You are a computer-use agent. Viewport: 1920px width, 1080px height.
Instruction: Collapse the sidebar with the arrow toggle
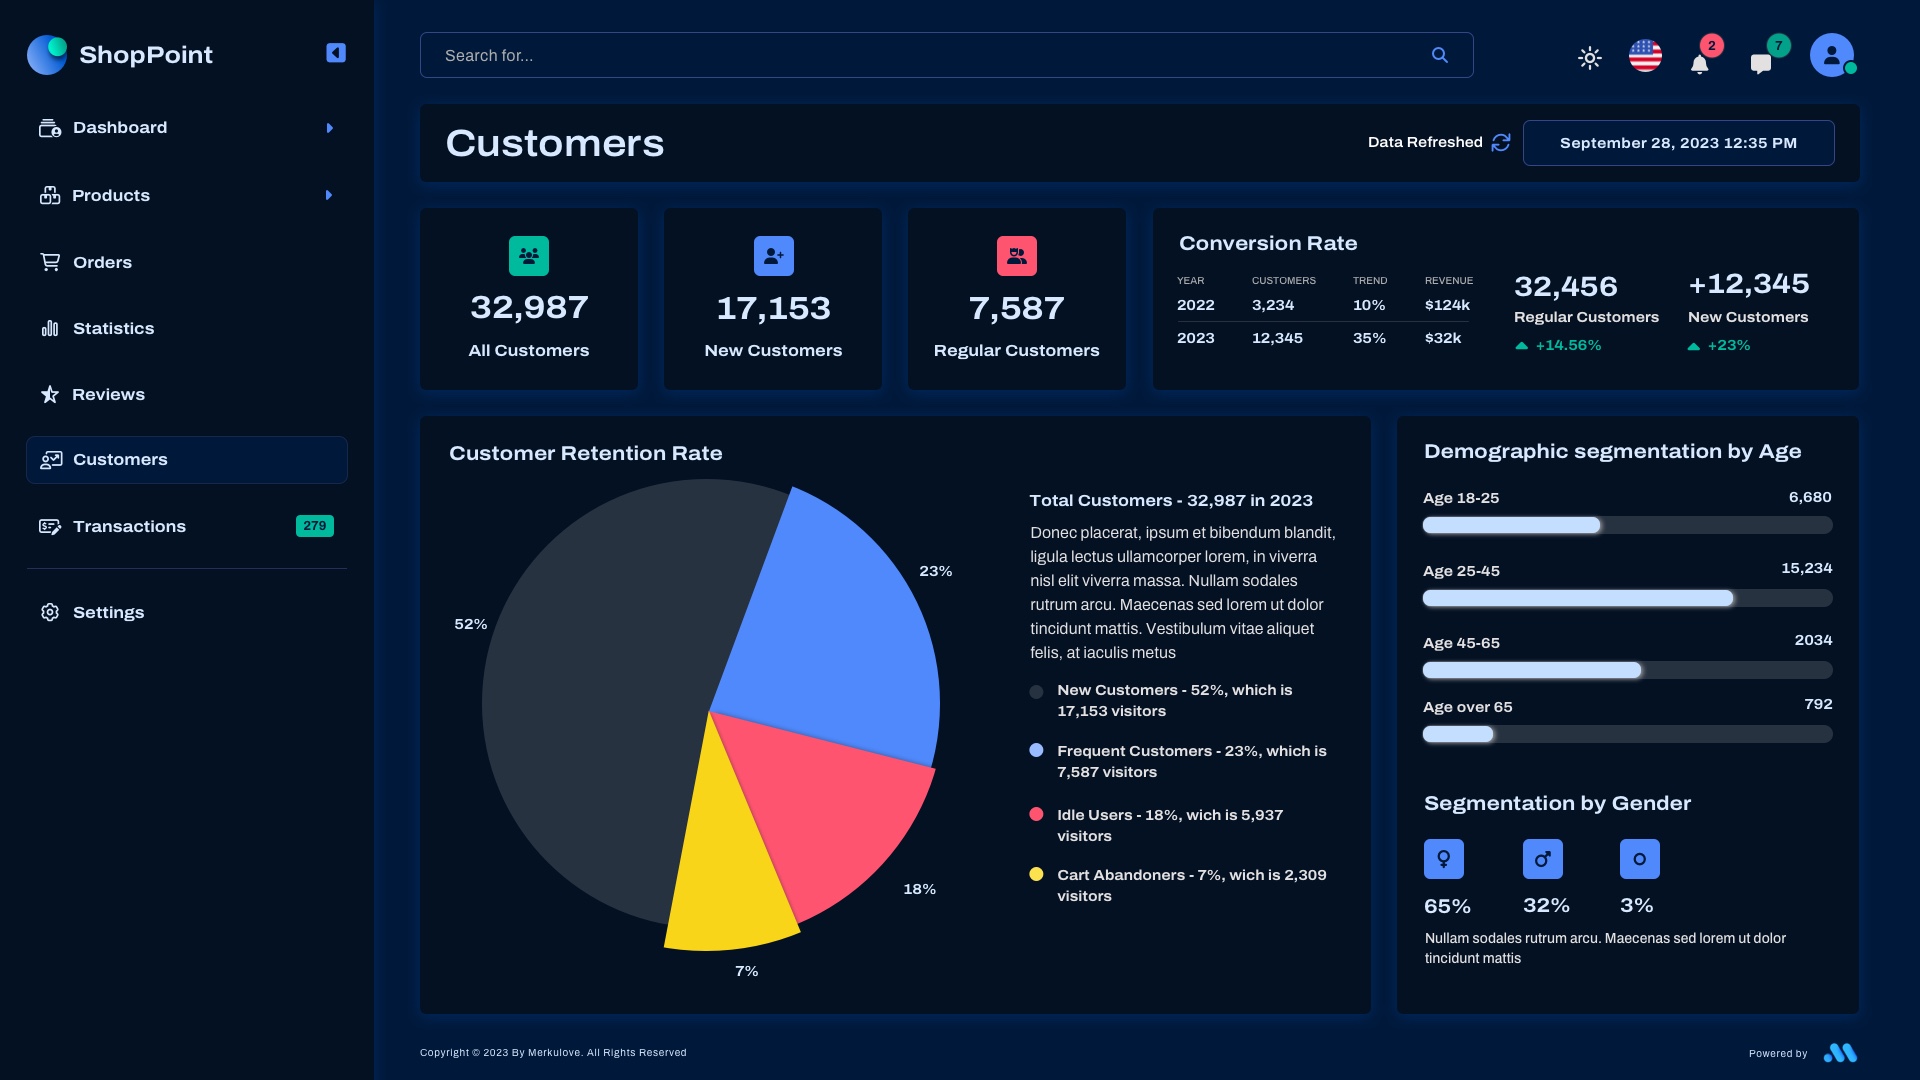pyautogui.click(x=335, y=52)
